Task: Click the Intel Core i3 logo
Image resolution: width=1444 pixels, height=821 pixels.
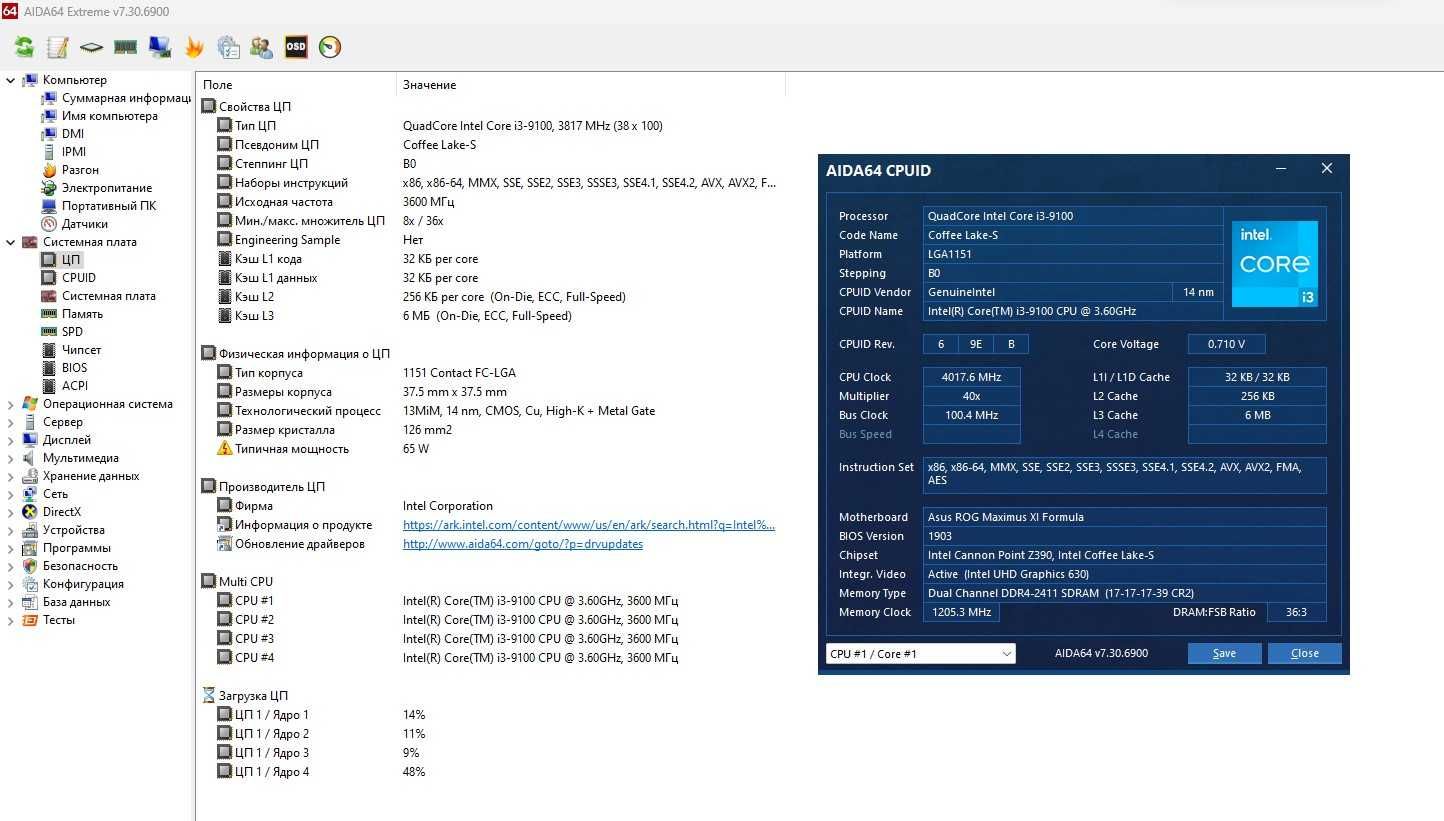Action: tap(1274, 263)
